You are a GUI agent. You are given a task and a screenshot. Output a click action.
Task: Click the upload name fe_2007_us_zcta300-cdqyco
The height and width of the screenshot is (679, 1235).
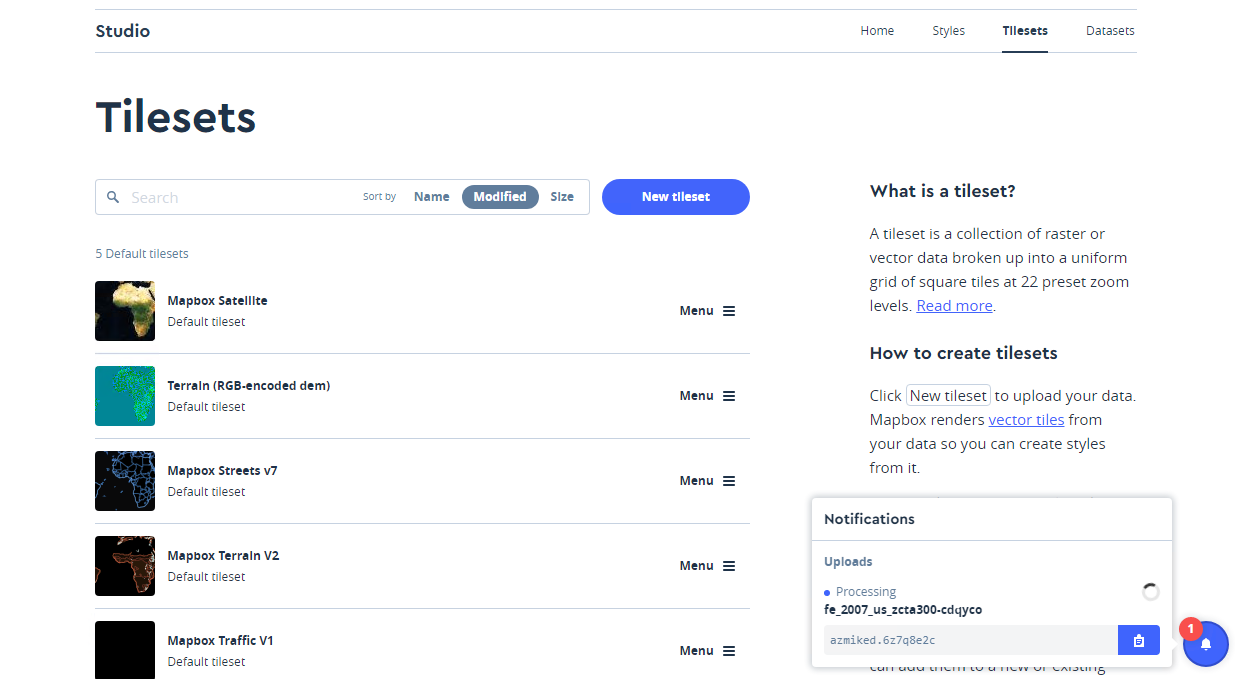903,610
